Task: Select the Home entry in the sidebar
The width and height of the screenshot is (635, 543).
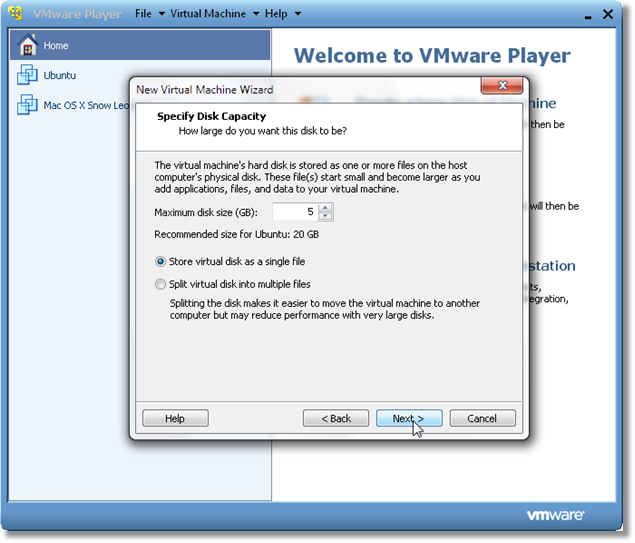Action: click(140, 45)
